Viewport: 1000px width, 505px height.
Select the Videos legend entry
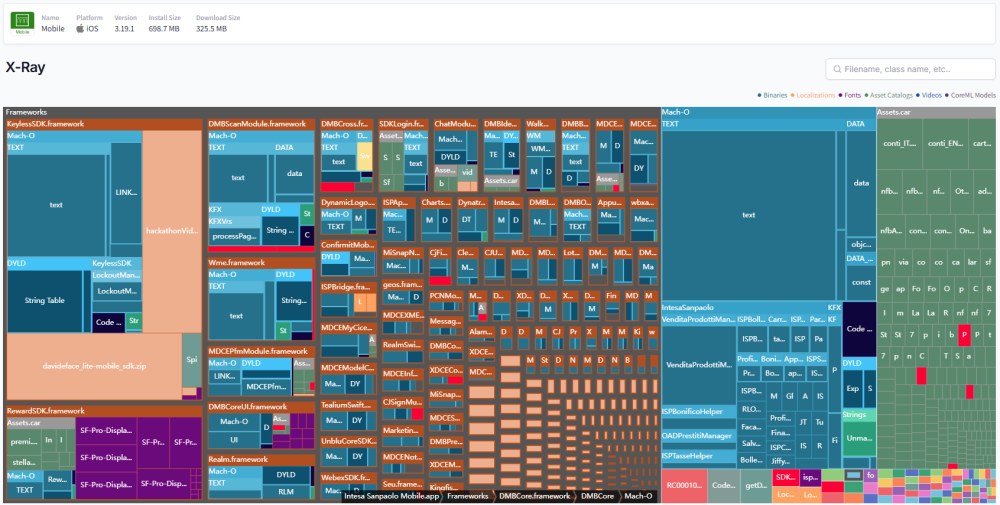coord(929,95)
